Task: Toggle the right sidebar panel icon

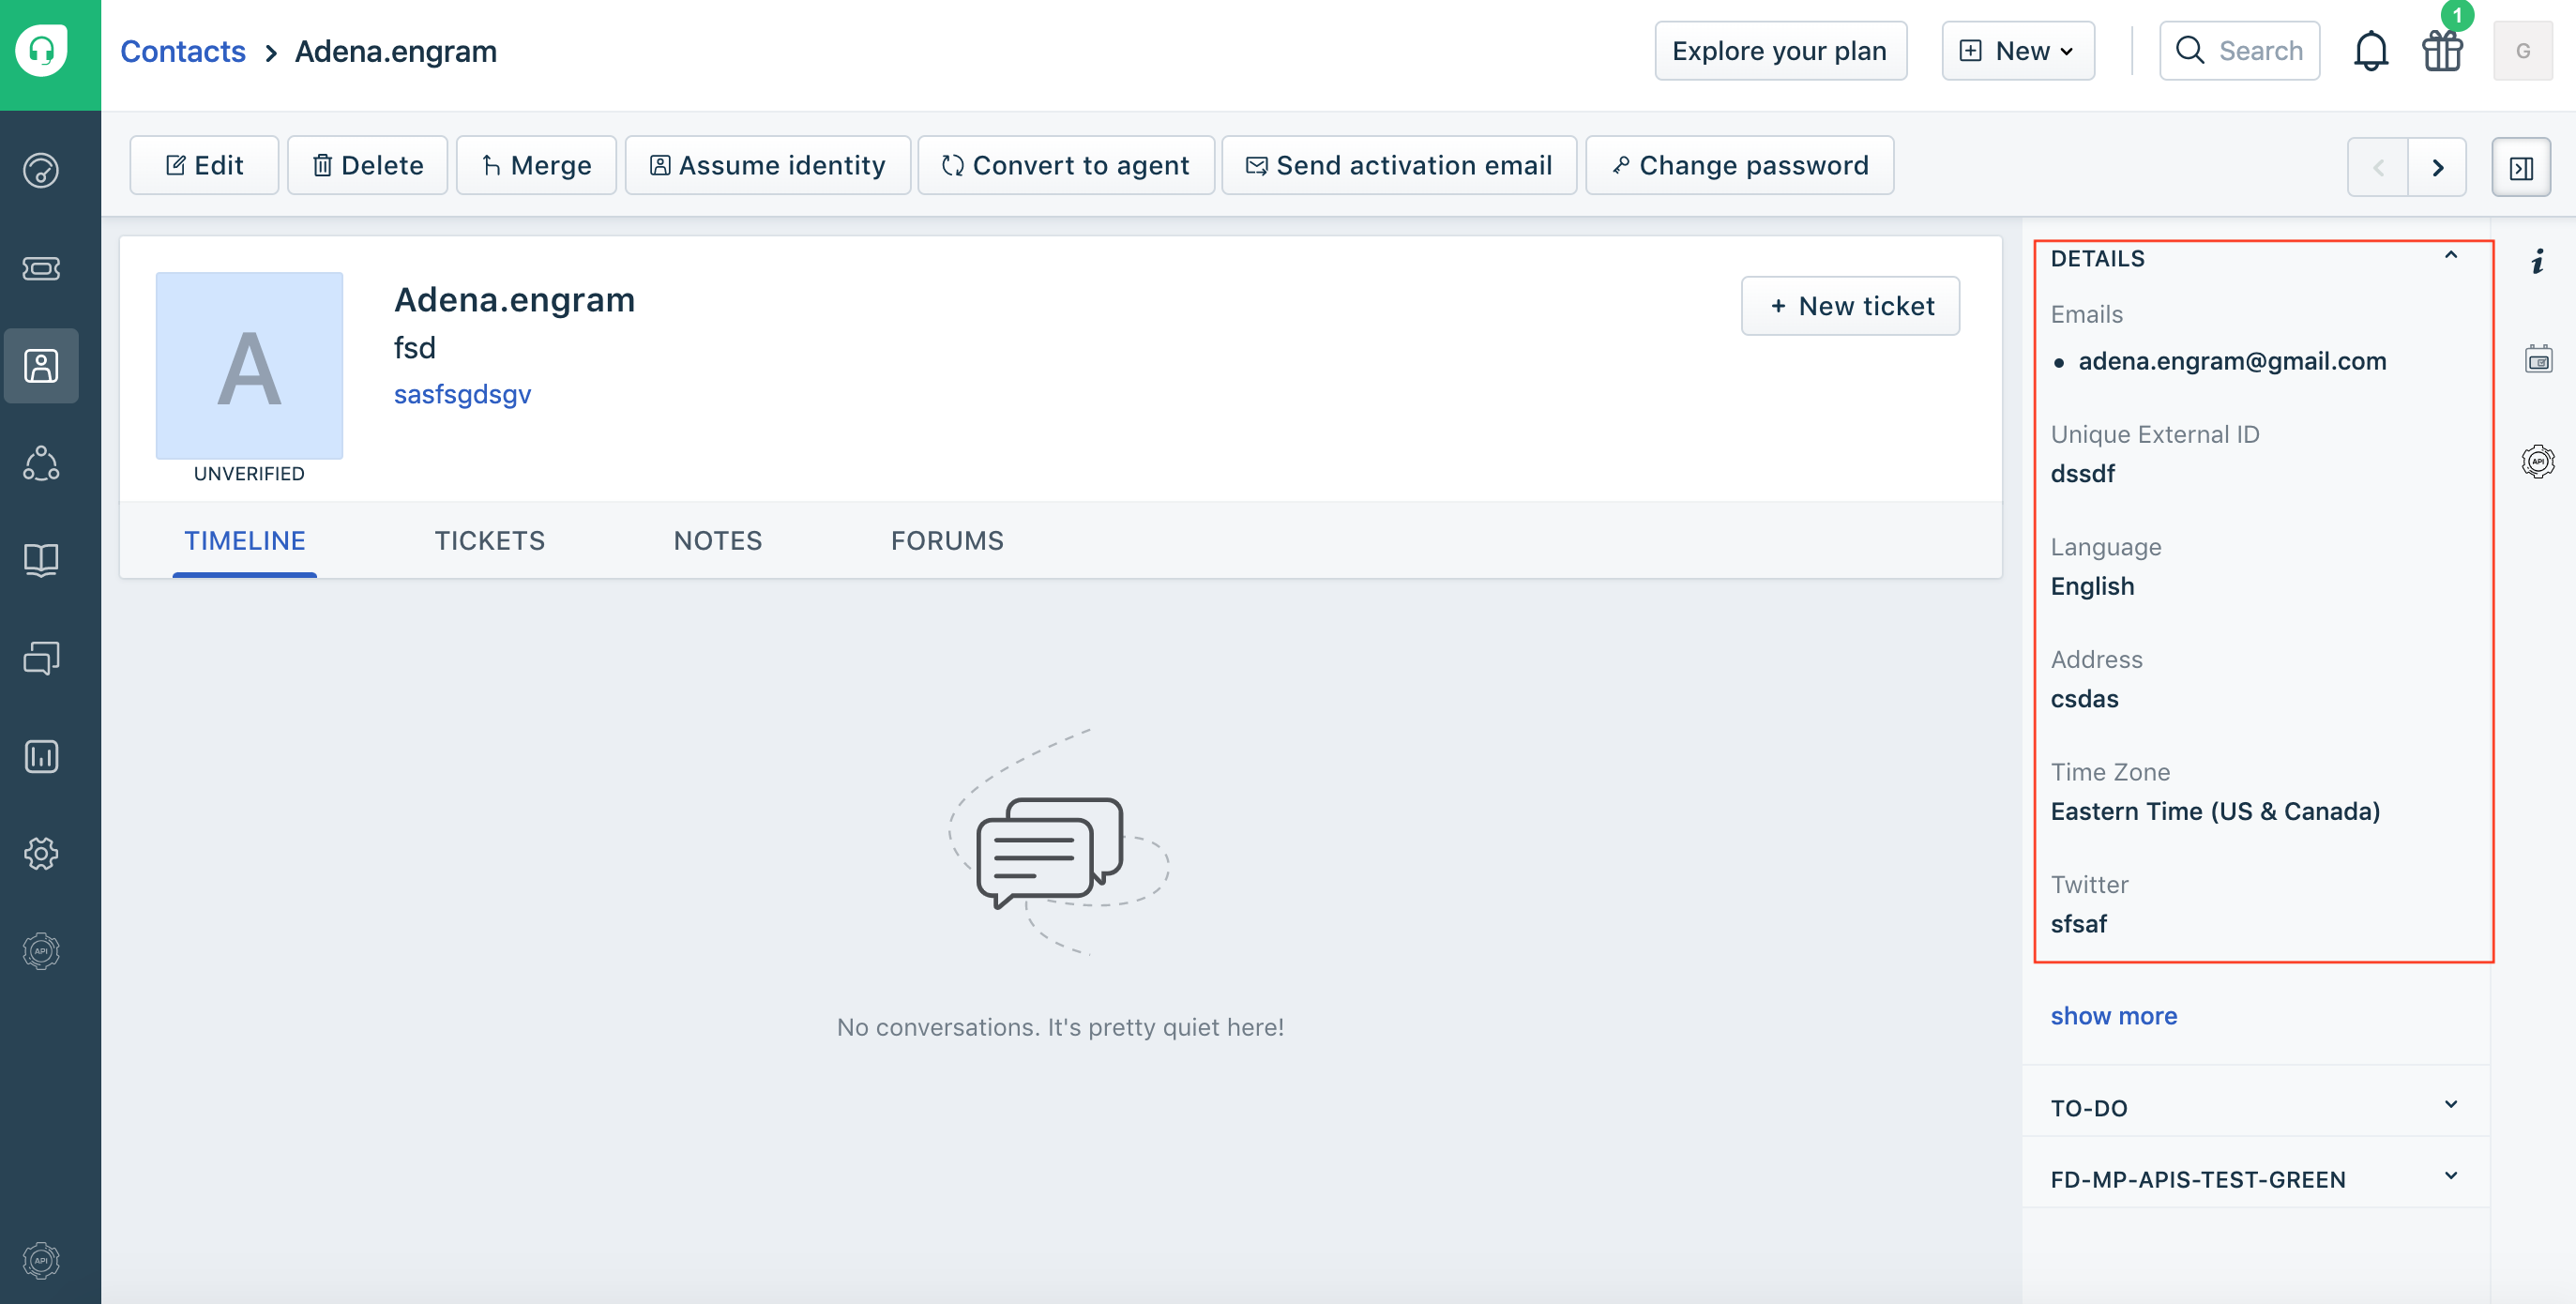Action: click(x=2521, y=167)
